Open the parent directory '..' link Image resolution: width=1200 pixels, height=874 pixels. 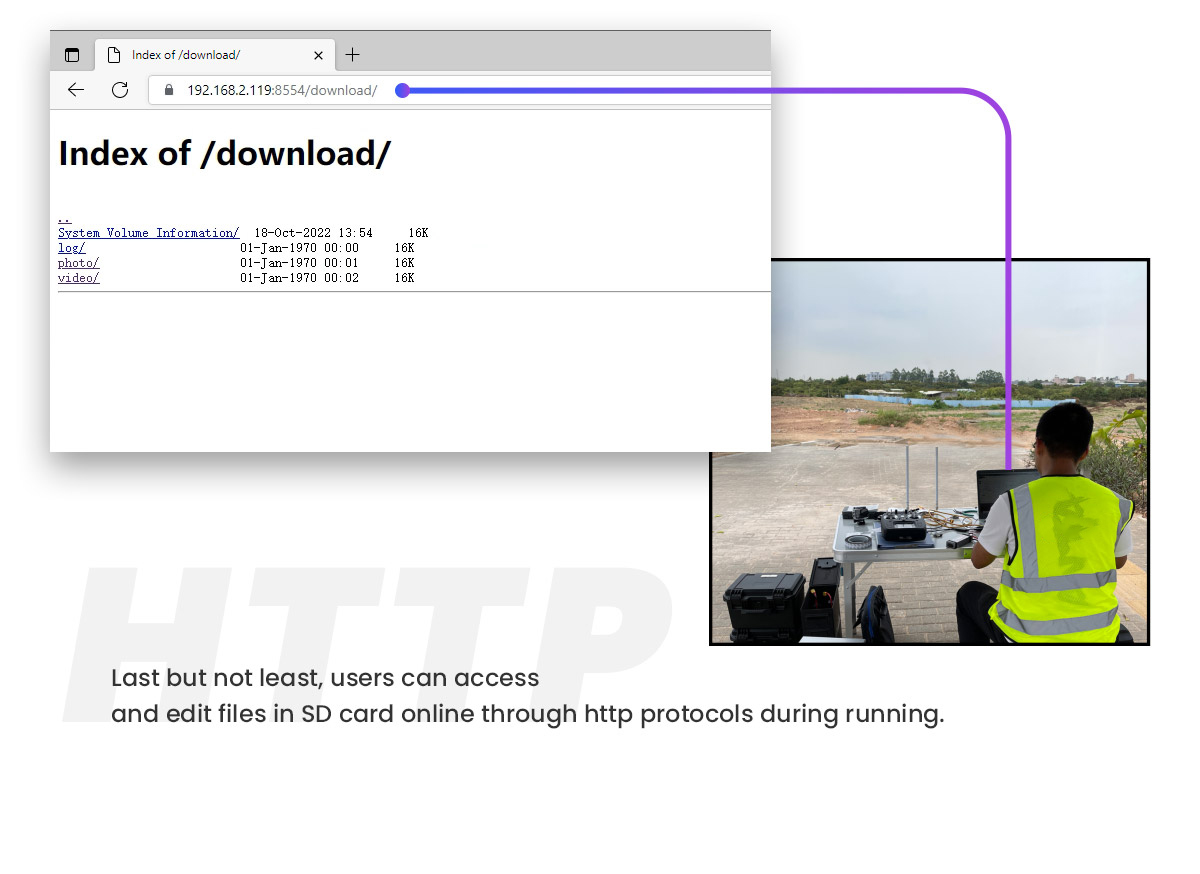64,218
